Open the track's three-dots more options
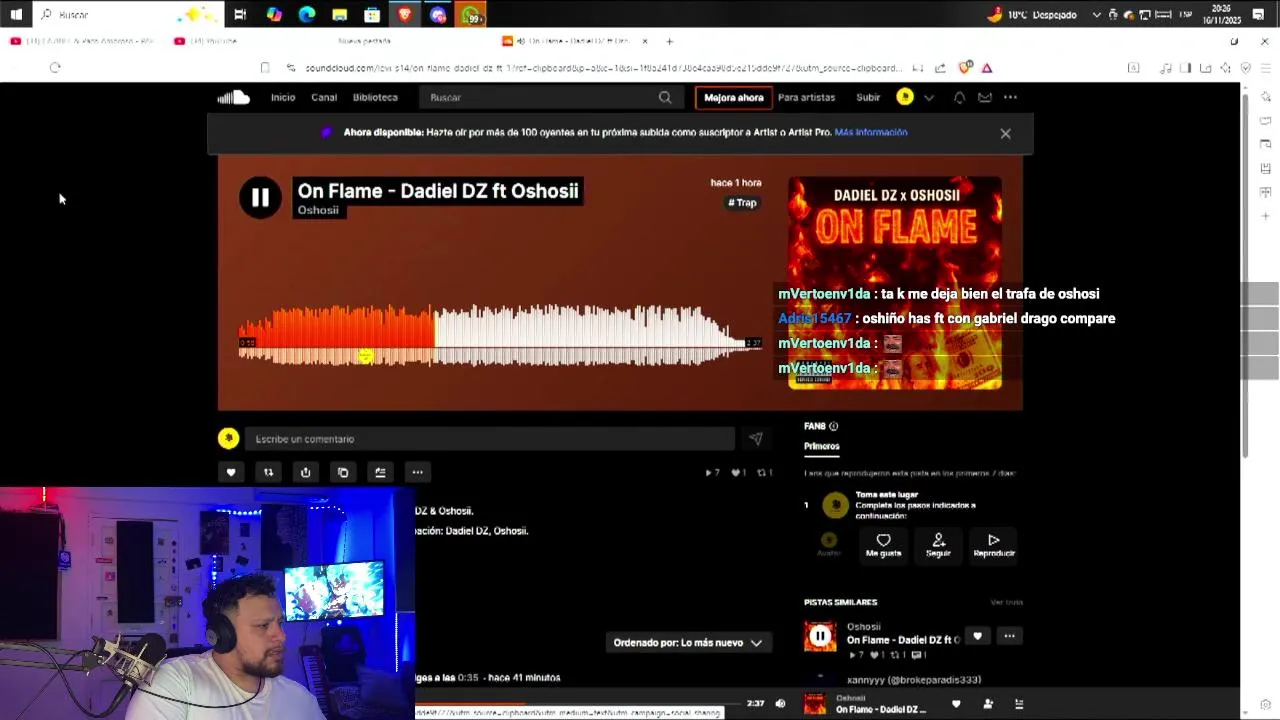Viewport: 1280px width, 720px height. (417, 472)
